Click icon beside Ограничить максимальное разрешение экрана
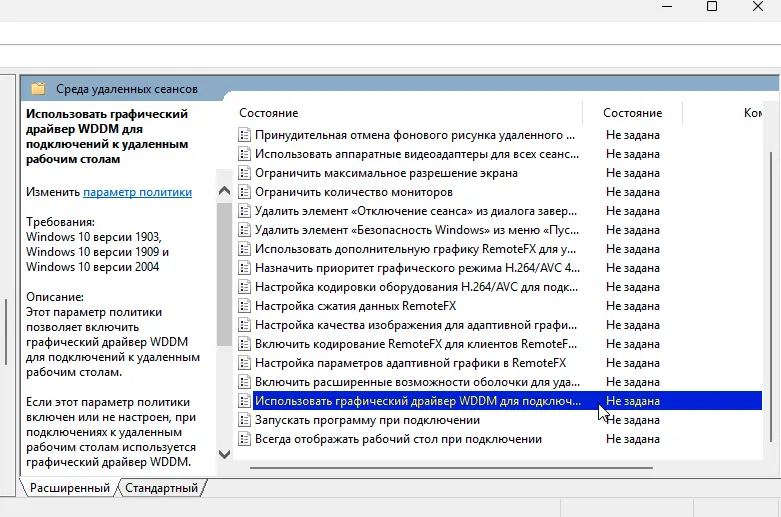This screenshot has width=781, height=517. tap(244, 173)
